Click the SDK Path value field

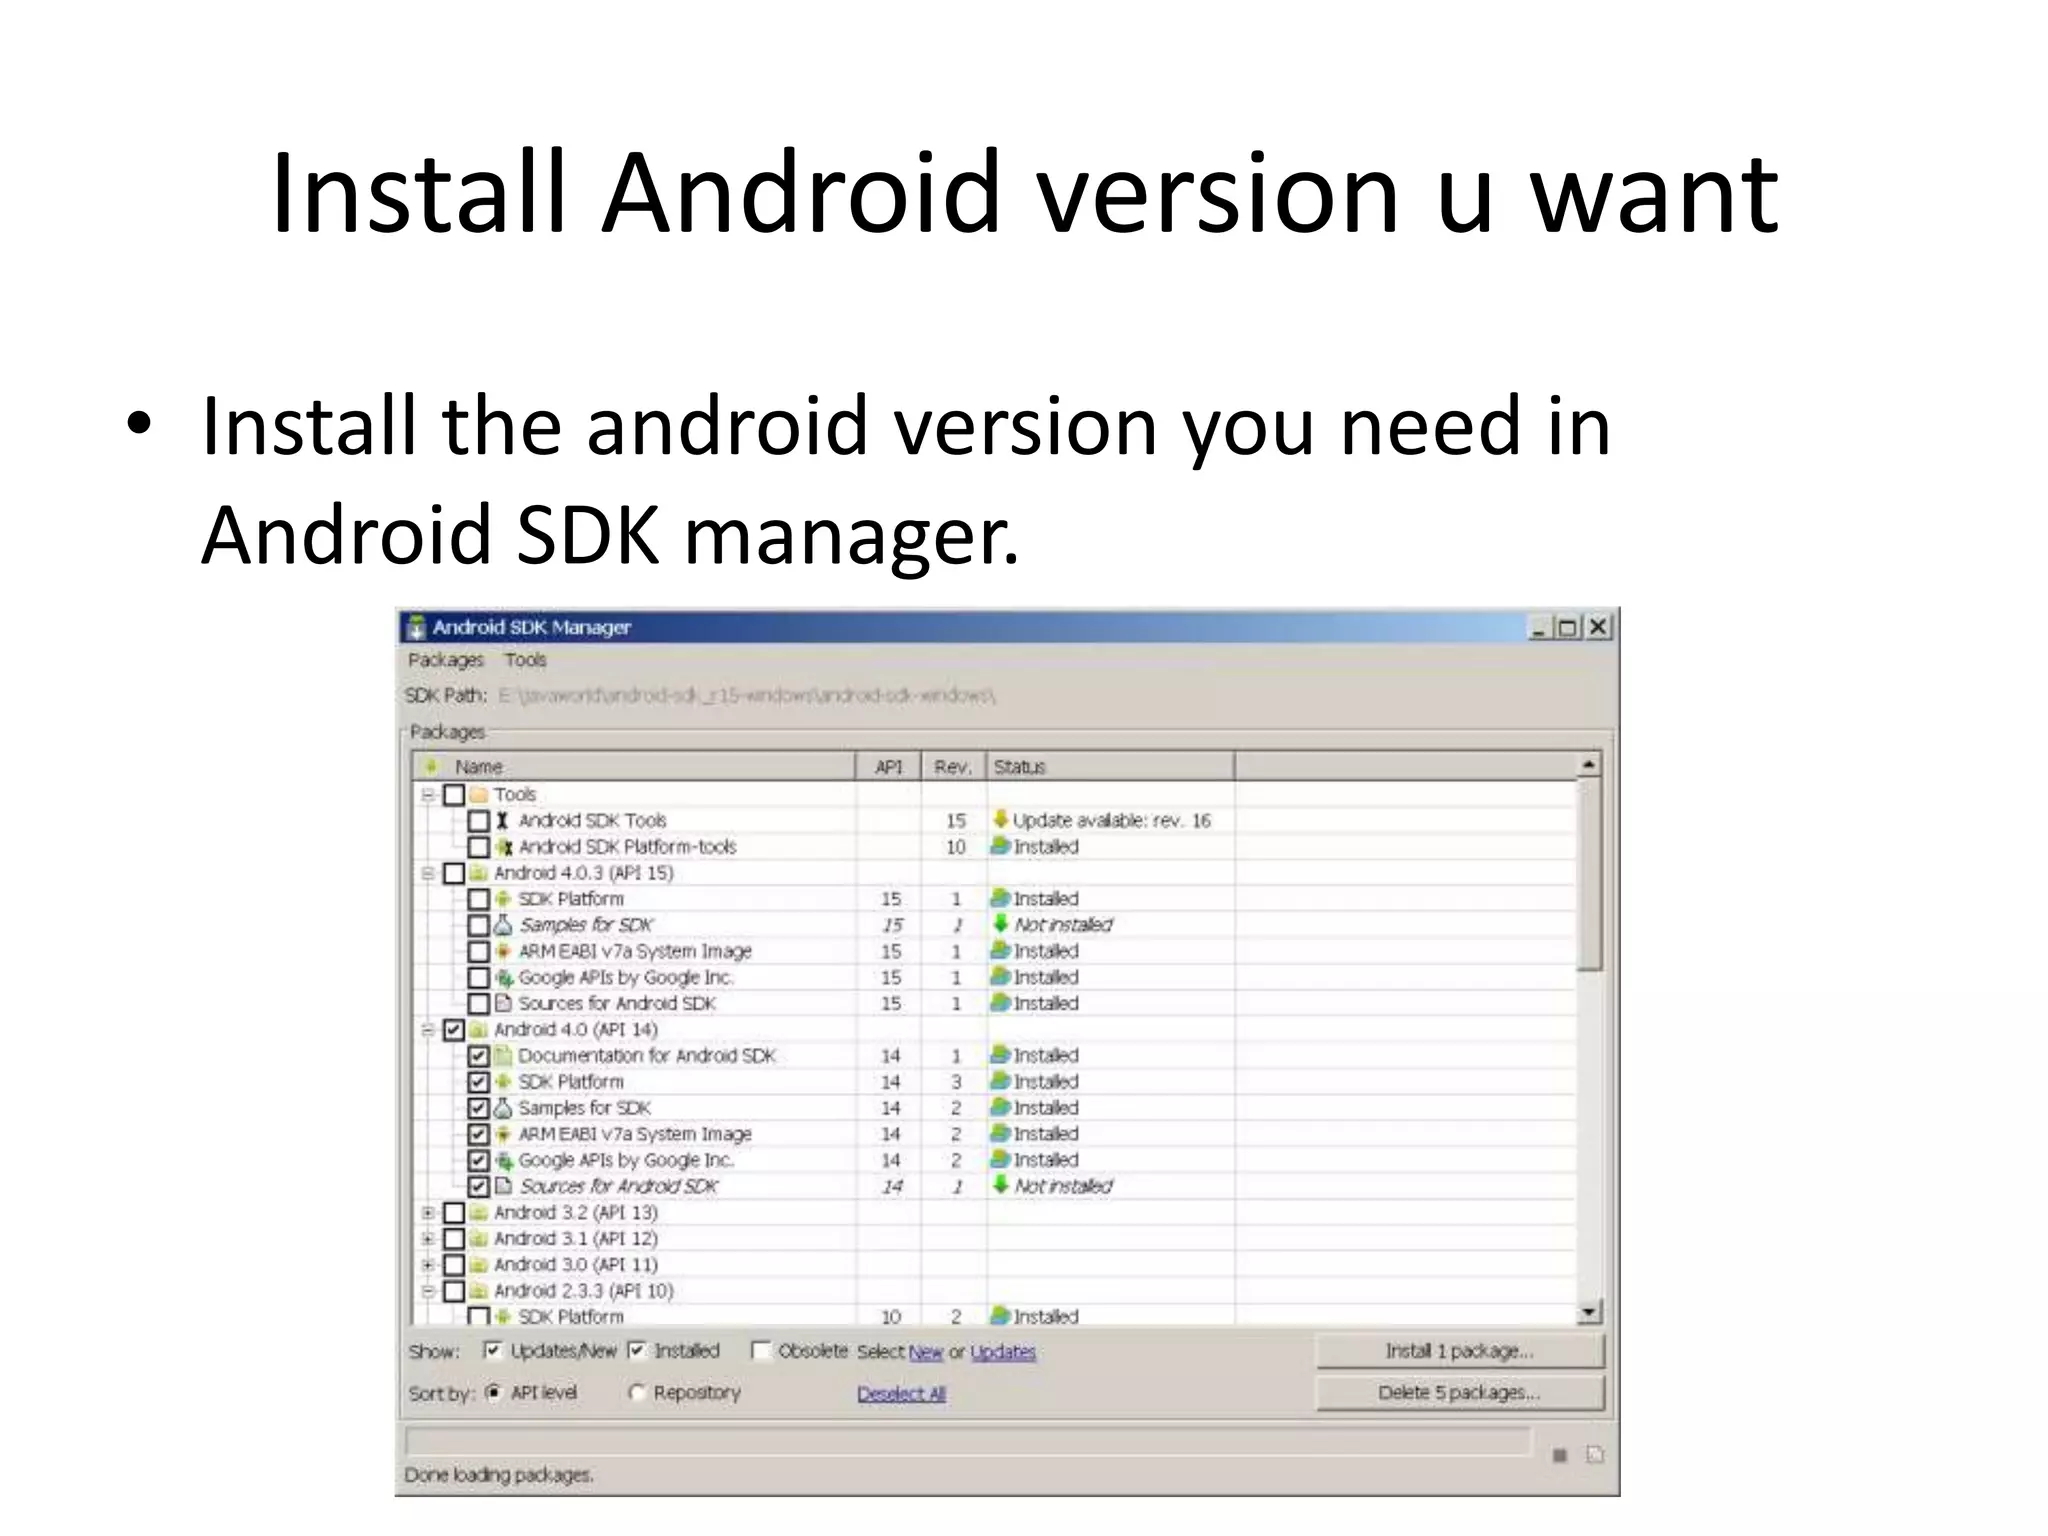(747, 696)
